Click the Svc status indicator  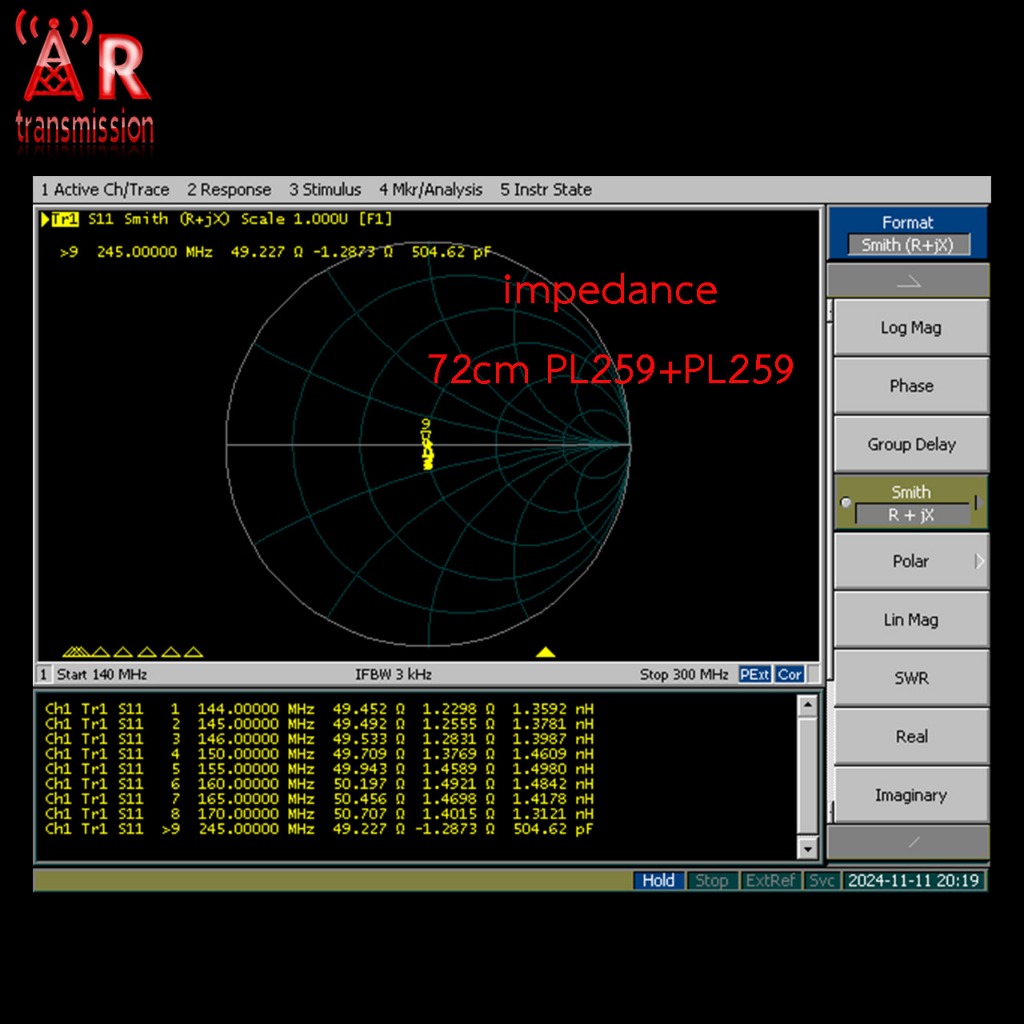point(822,880)
